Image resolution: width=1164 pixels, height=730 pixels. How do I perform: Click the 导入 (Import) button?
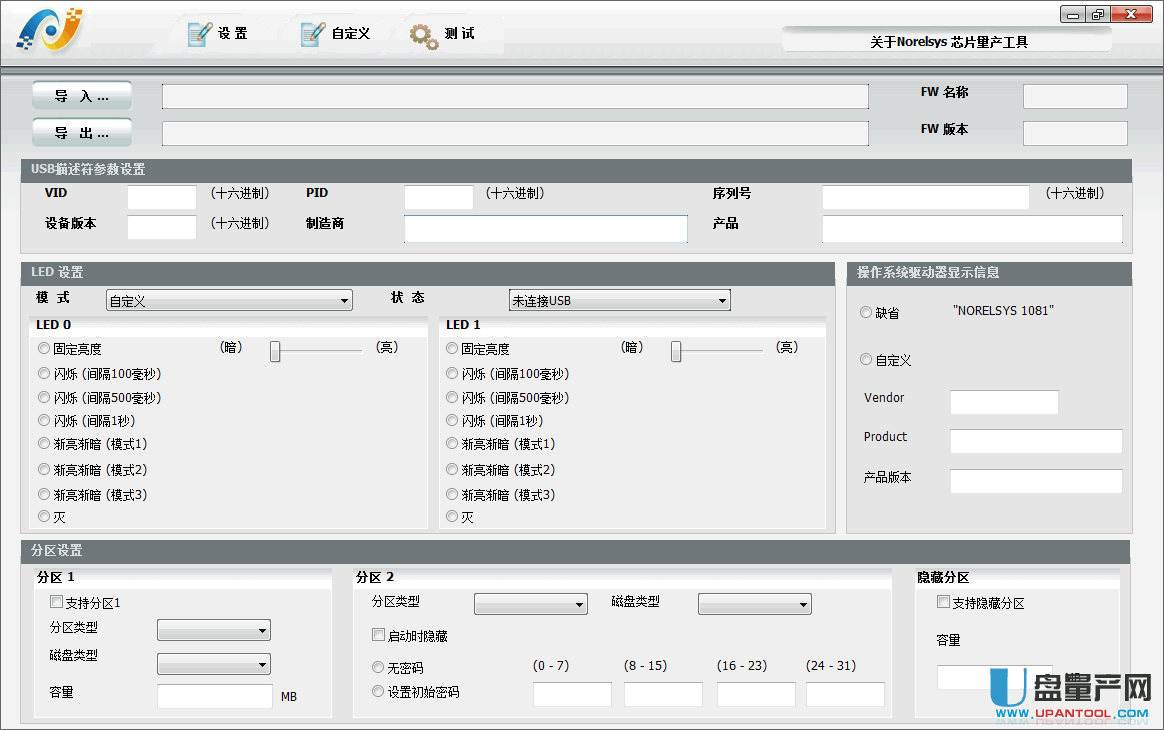(81, 95)
